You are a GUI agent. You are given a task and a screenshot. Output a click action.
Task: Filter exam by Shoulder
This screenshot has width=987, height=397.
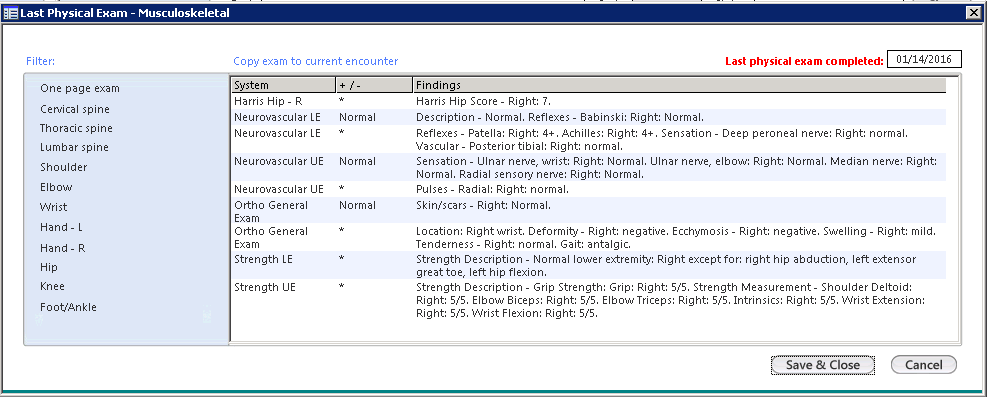click(x=64, y=167)
